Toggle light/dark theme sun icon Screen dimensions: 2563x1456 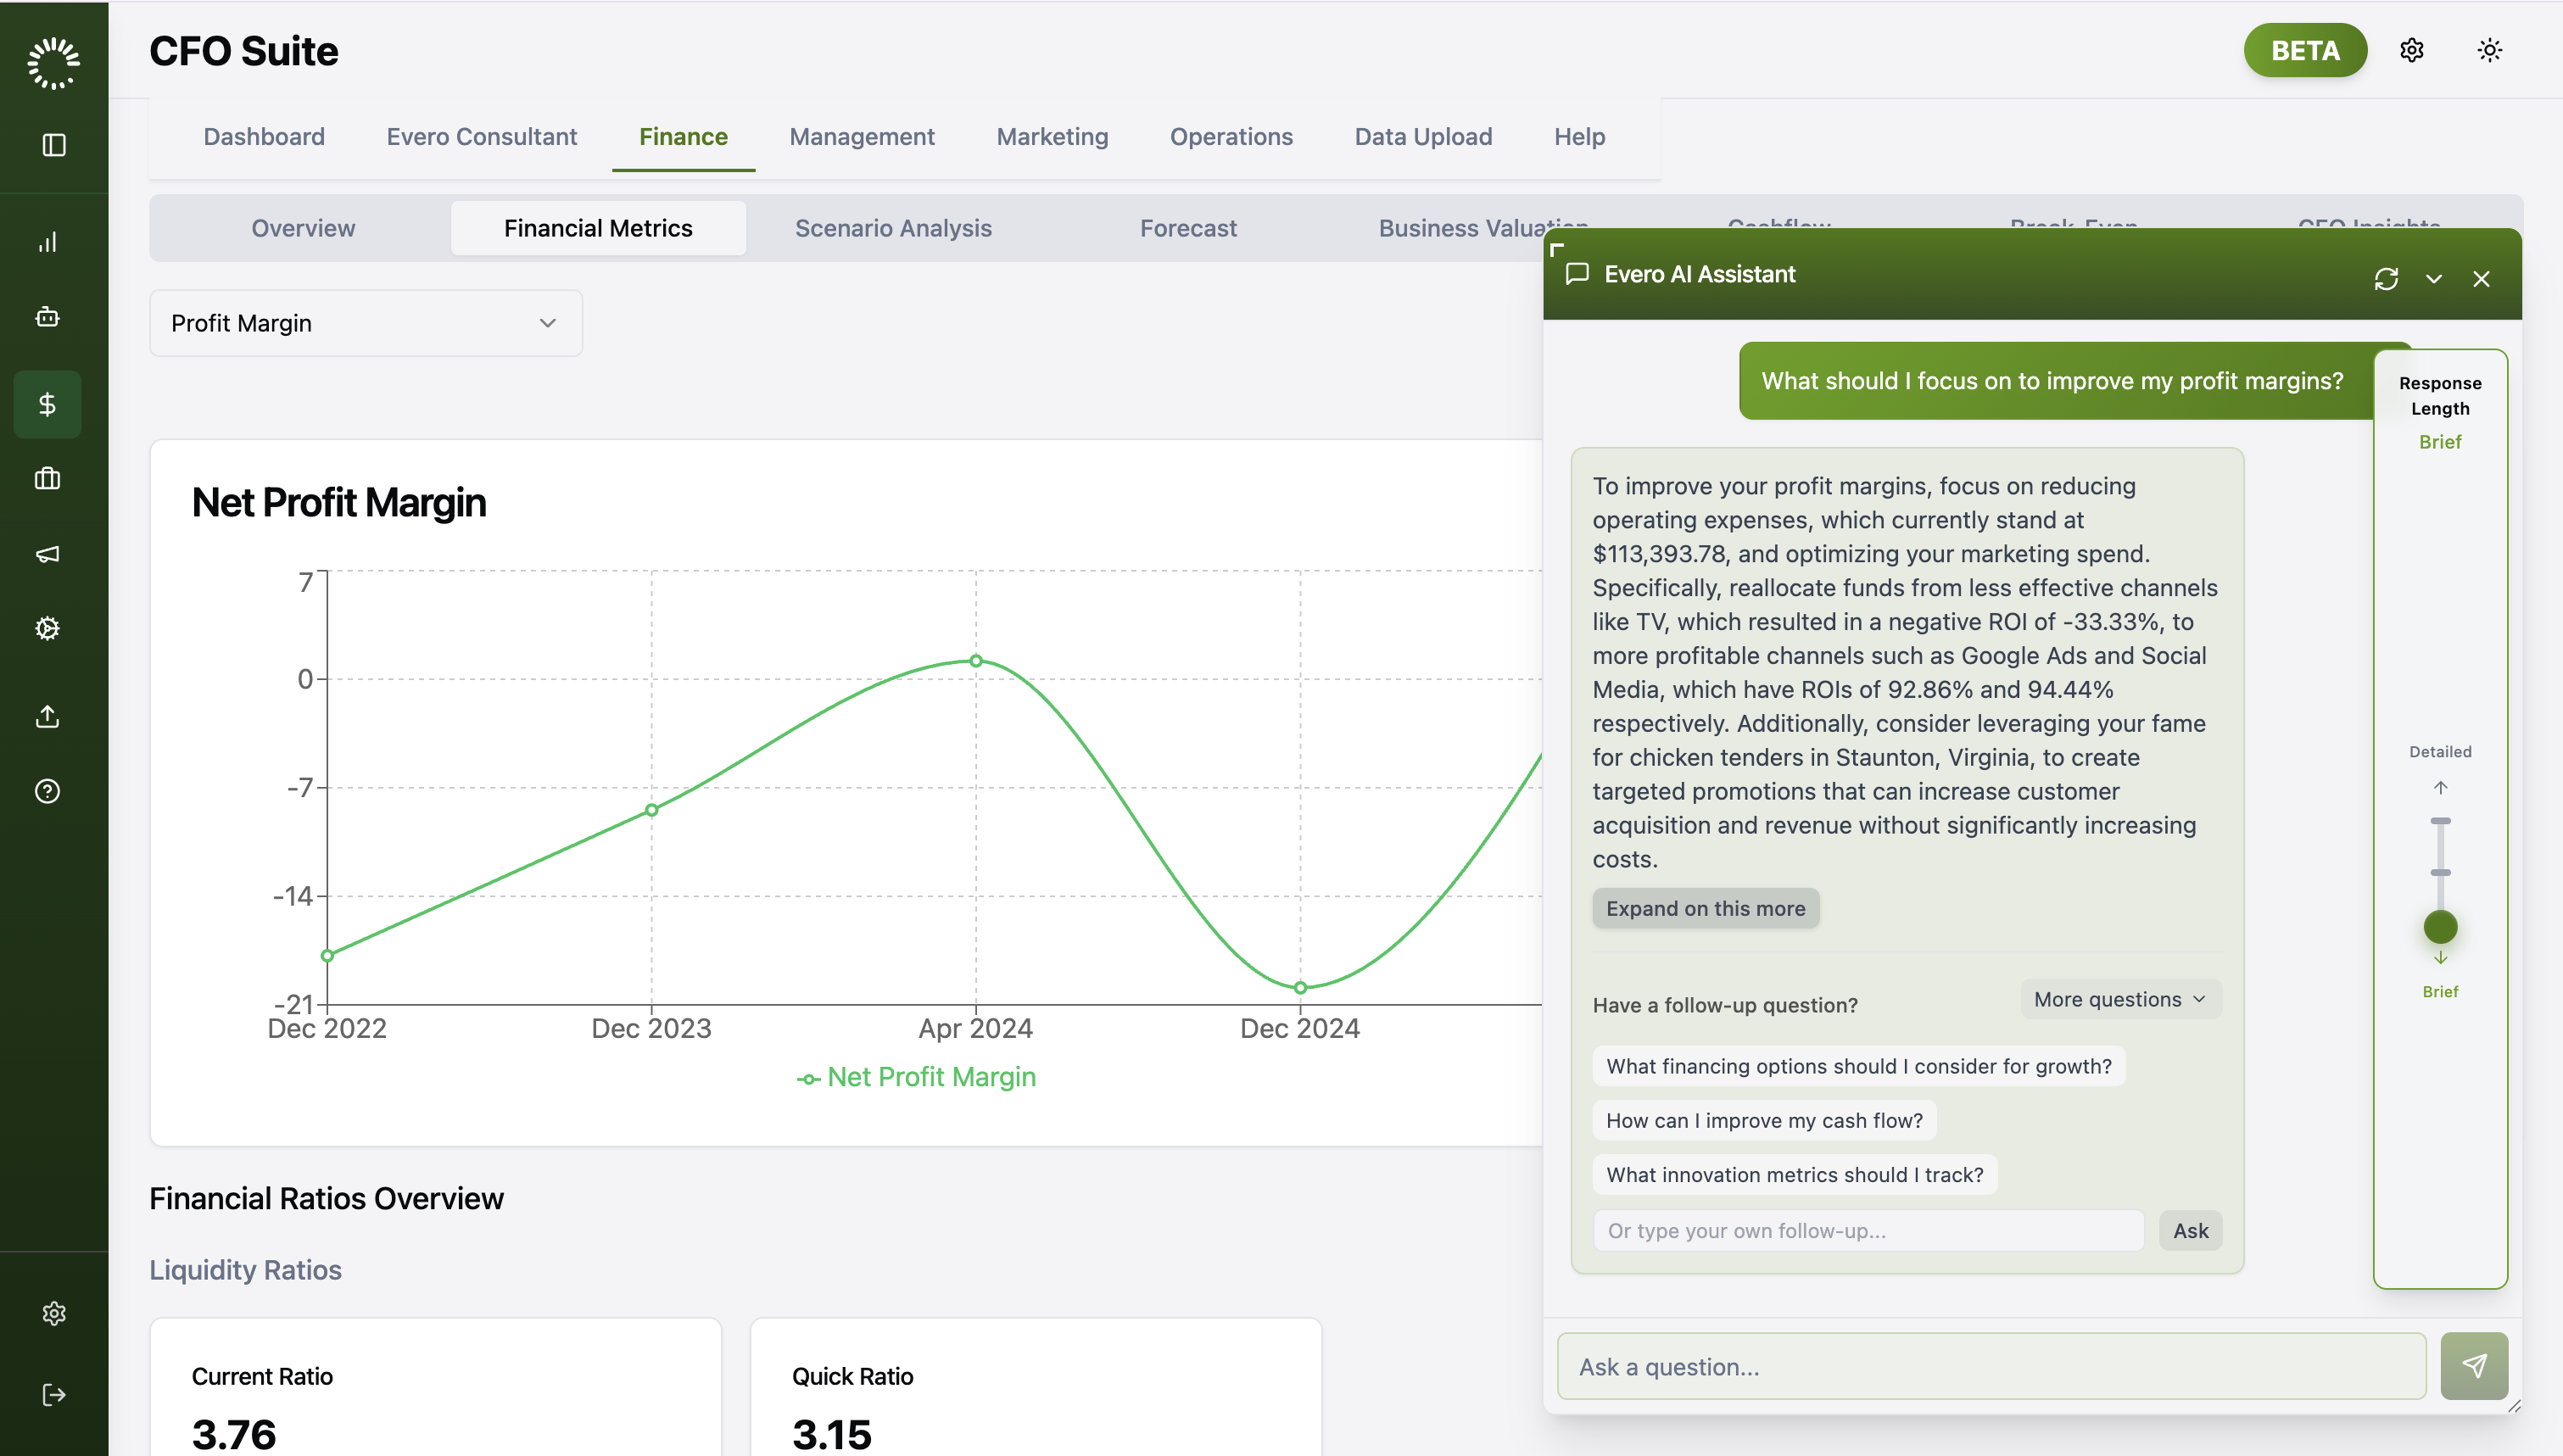pos(2489,50)
